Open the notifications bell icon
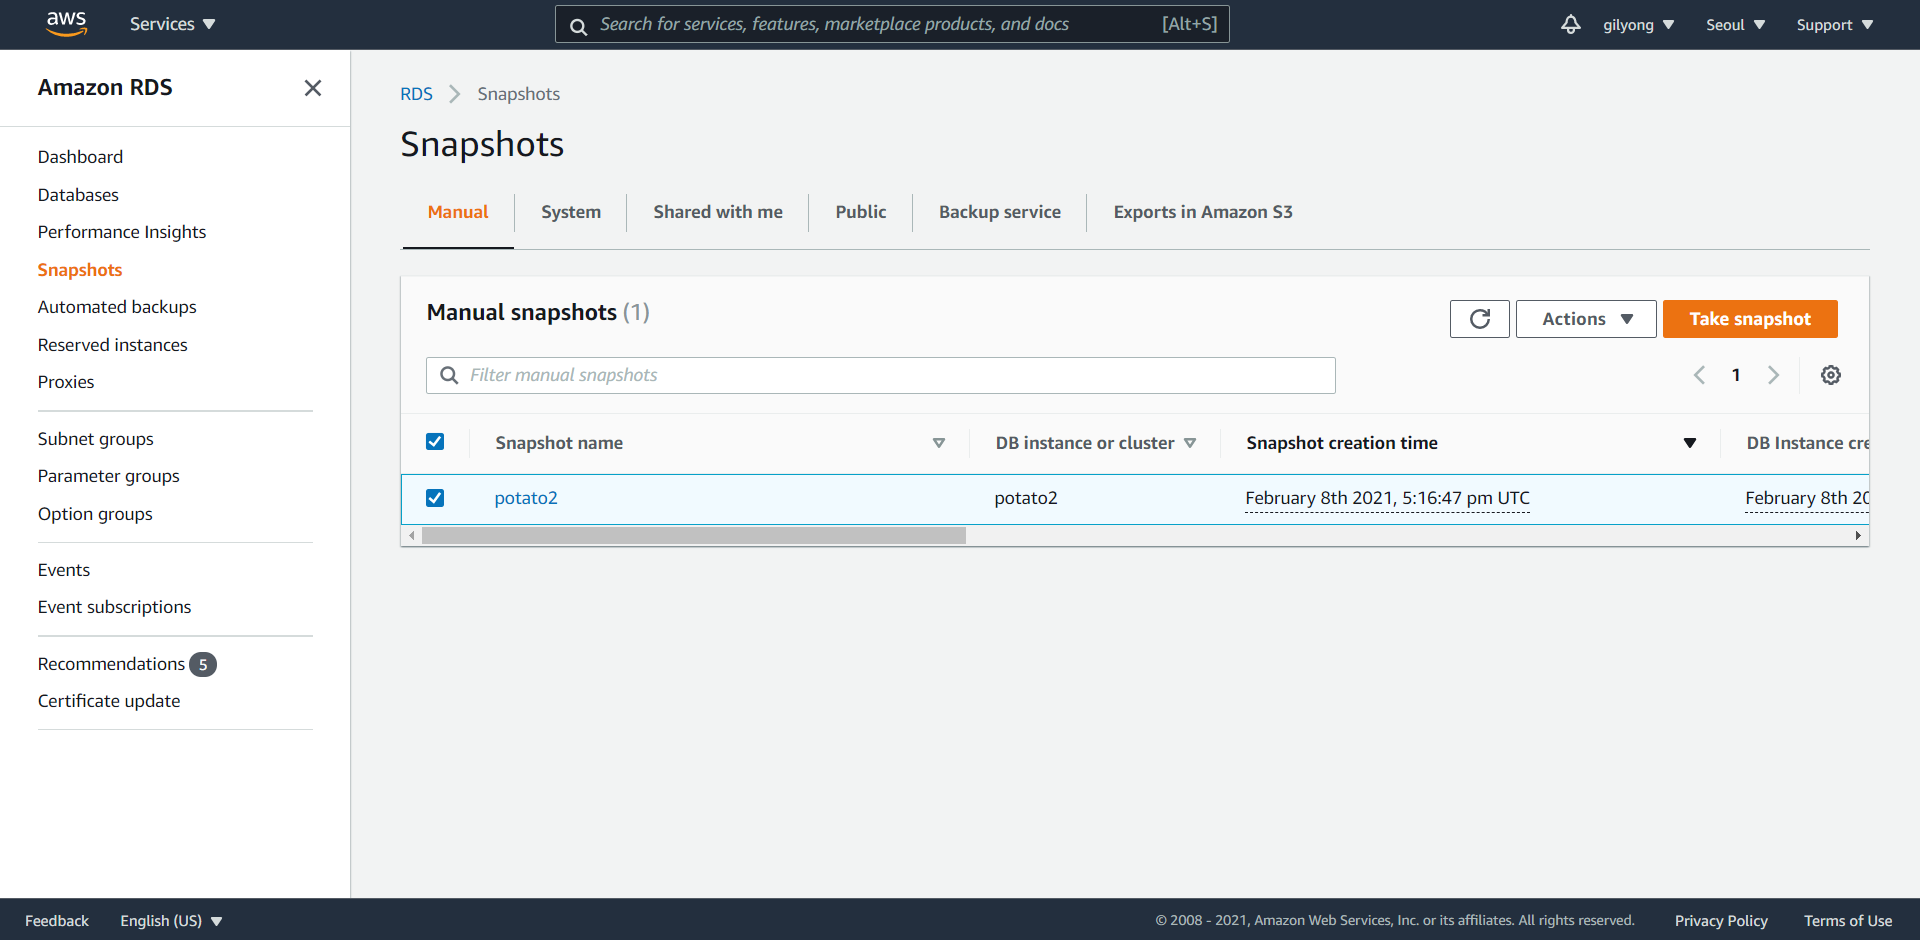Viewport: 1920px width, 940px height. 1571,24
